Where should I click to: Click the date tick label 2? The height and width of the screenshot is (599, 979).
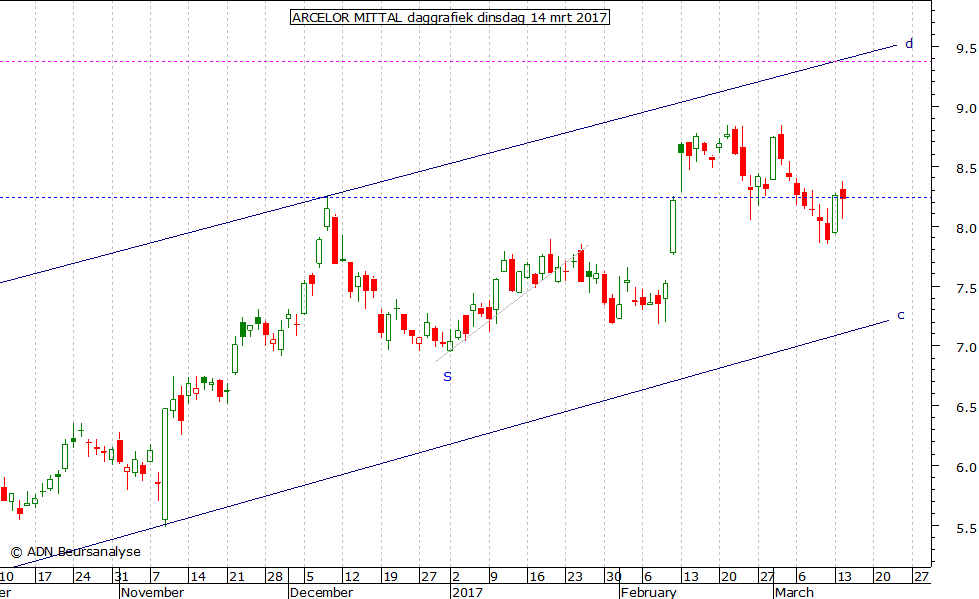point(455,577)
